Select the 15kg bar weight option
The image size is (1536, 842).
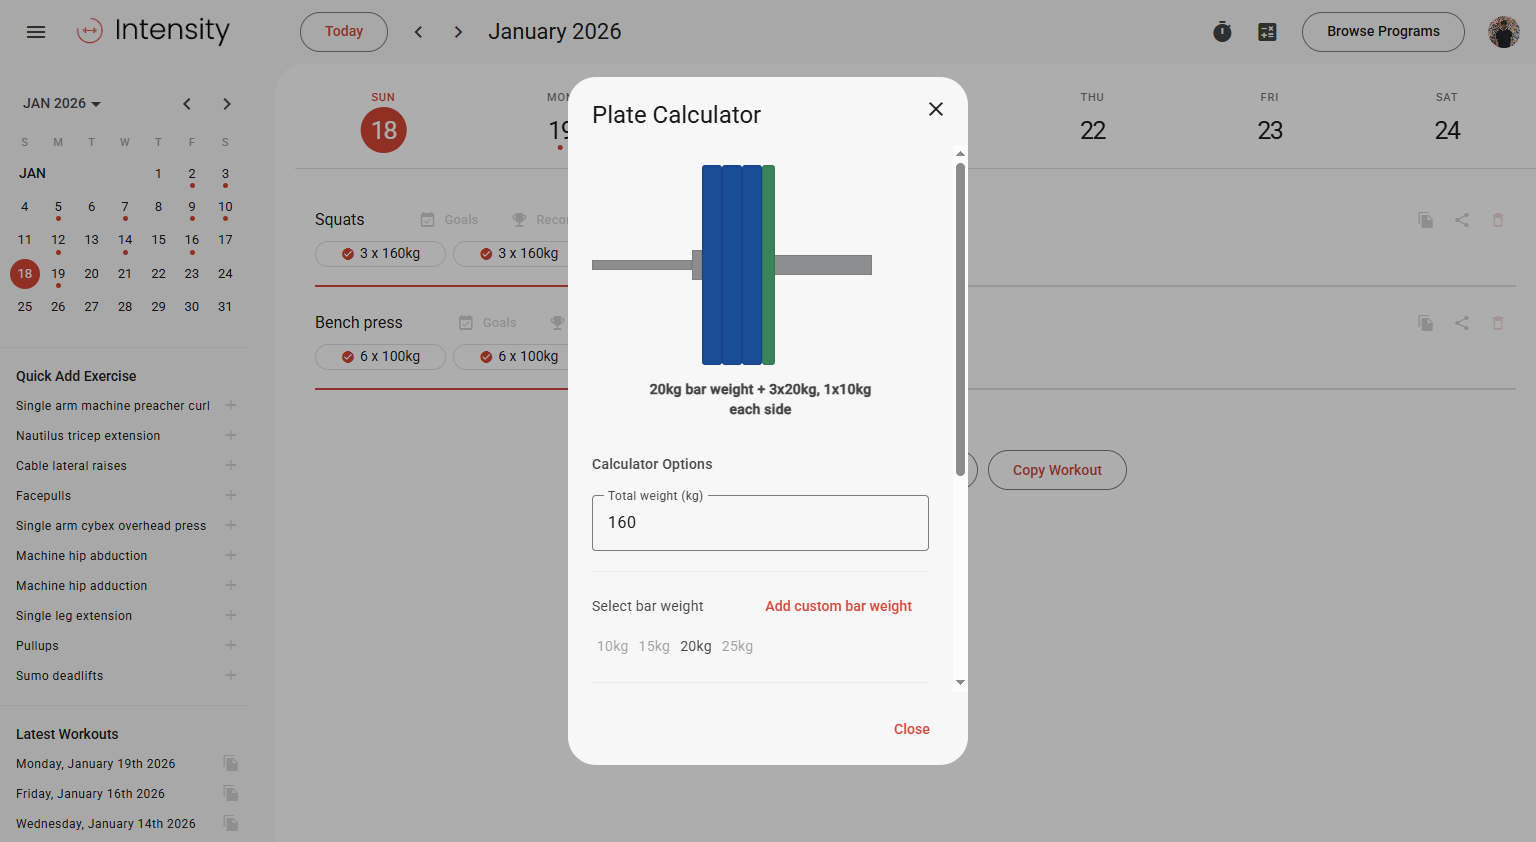click(654, 647)
